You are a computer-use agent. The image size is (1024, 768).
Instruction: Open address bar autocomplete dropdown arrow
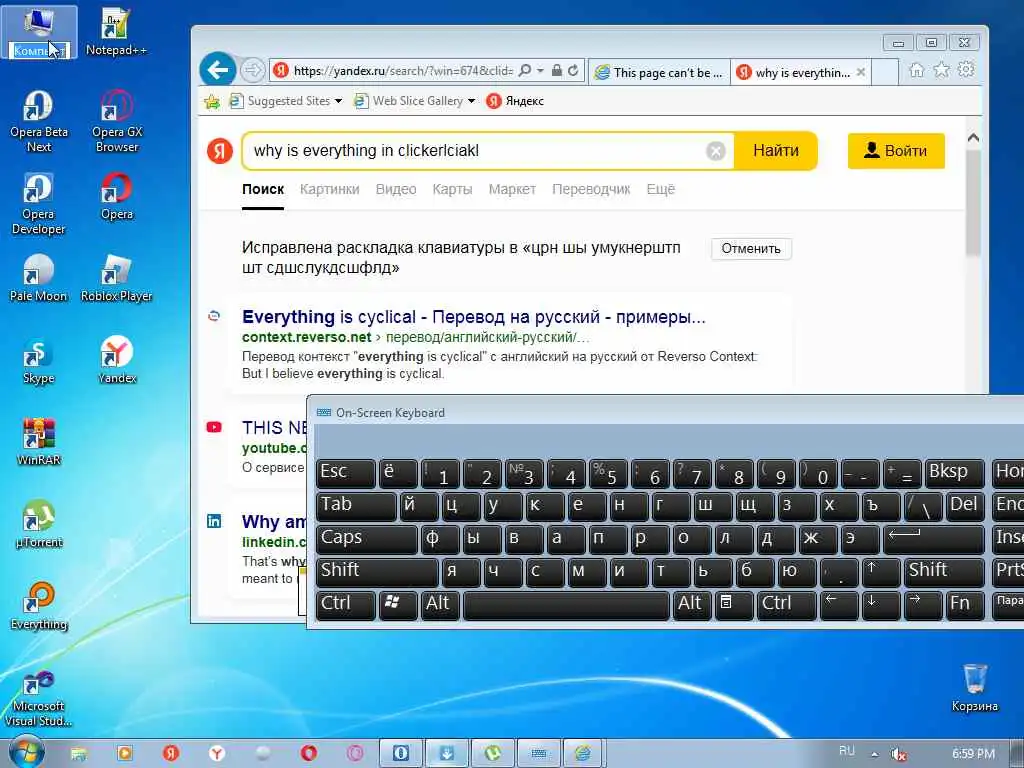(x=541, y=71)
